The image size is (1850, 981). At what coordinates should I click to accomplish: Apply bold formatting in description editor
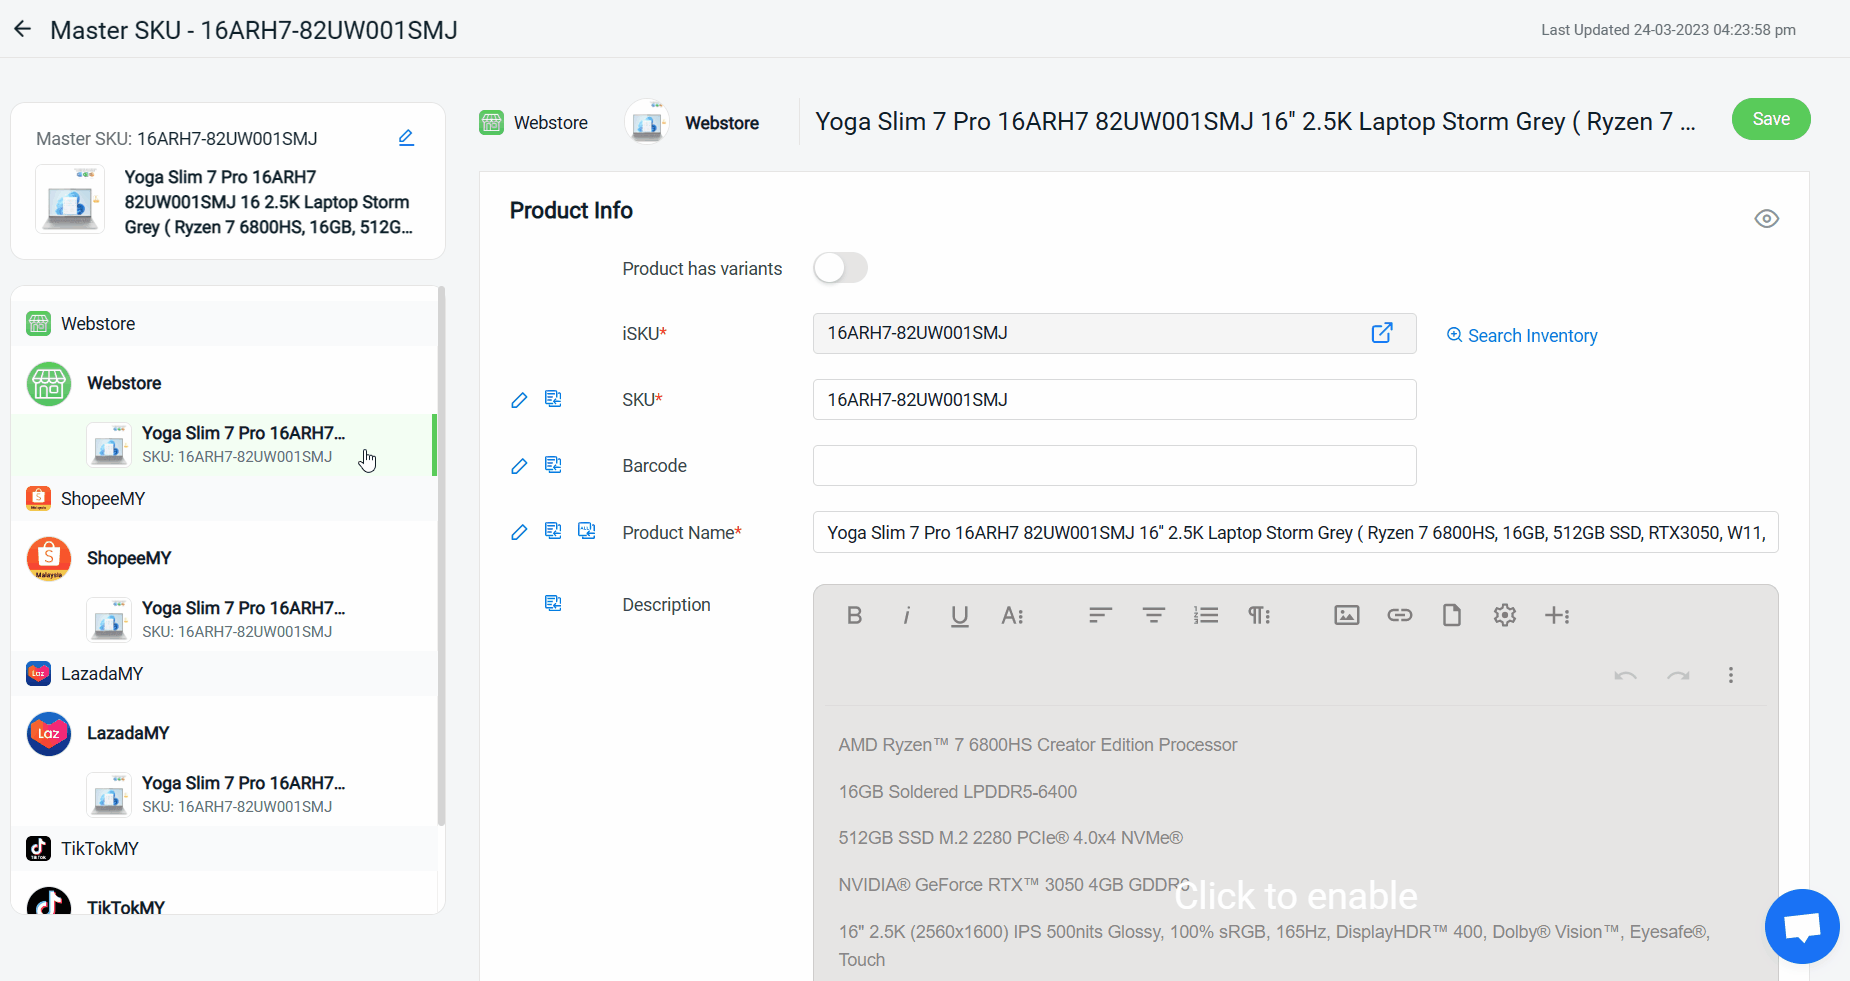coord(854,615)
